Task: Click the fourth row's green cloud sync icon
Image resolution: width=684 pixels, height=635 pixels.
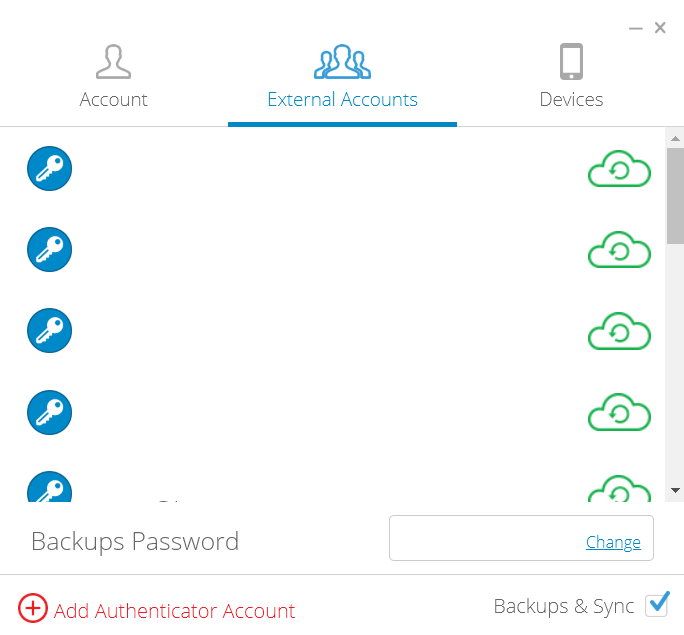Action: pos(619,412)
